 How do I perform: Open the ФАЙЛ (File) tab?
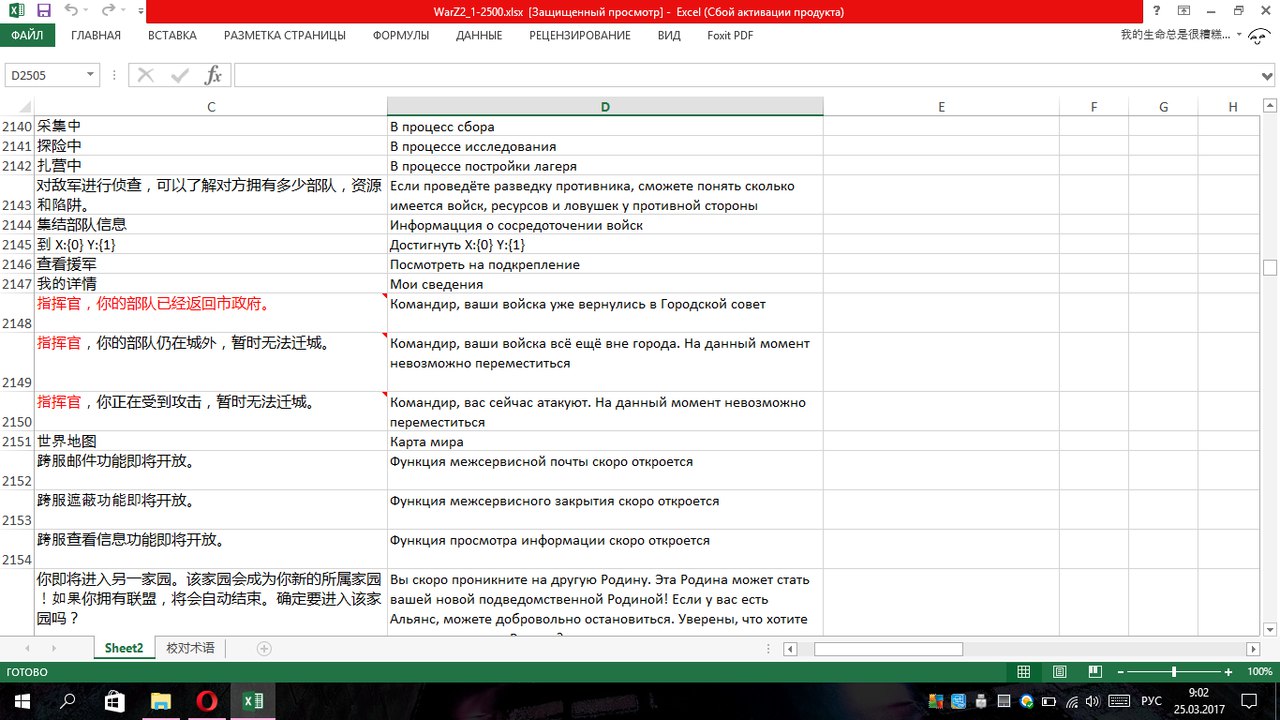[27, 35]
